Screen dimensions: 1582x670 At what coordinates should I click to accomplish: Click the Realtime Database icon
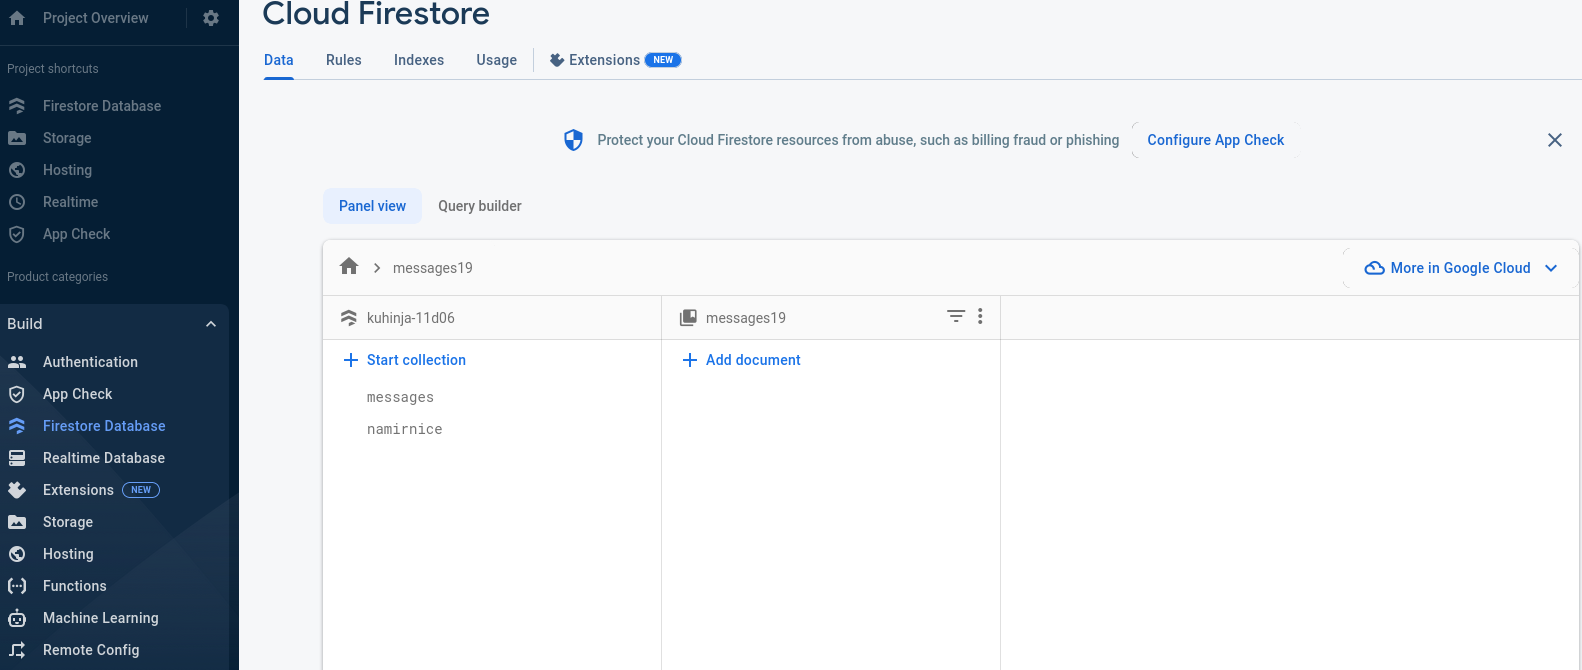point(17,458)
